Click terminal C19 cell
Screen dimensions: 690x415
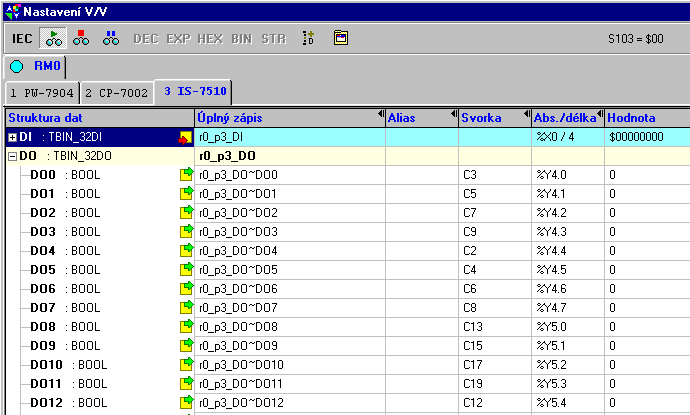point(495,384)
